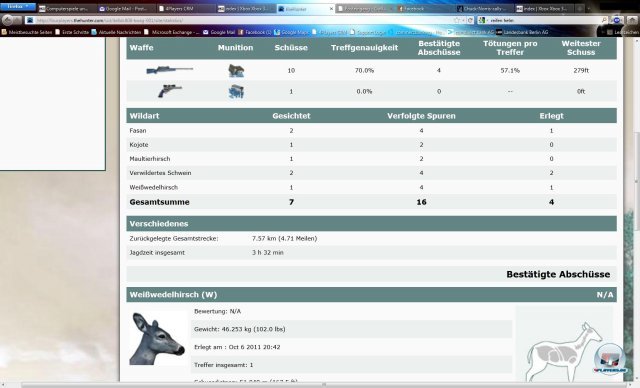Image resolution: width=640 pixels, height=388 pixels.
Task: Click the Verwildertes Schwein species row
Action: [x=371, y=173]
